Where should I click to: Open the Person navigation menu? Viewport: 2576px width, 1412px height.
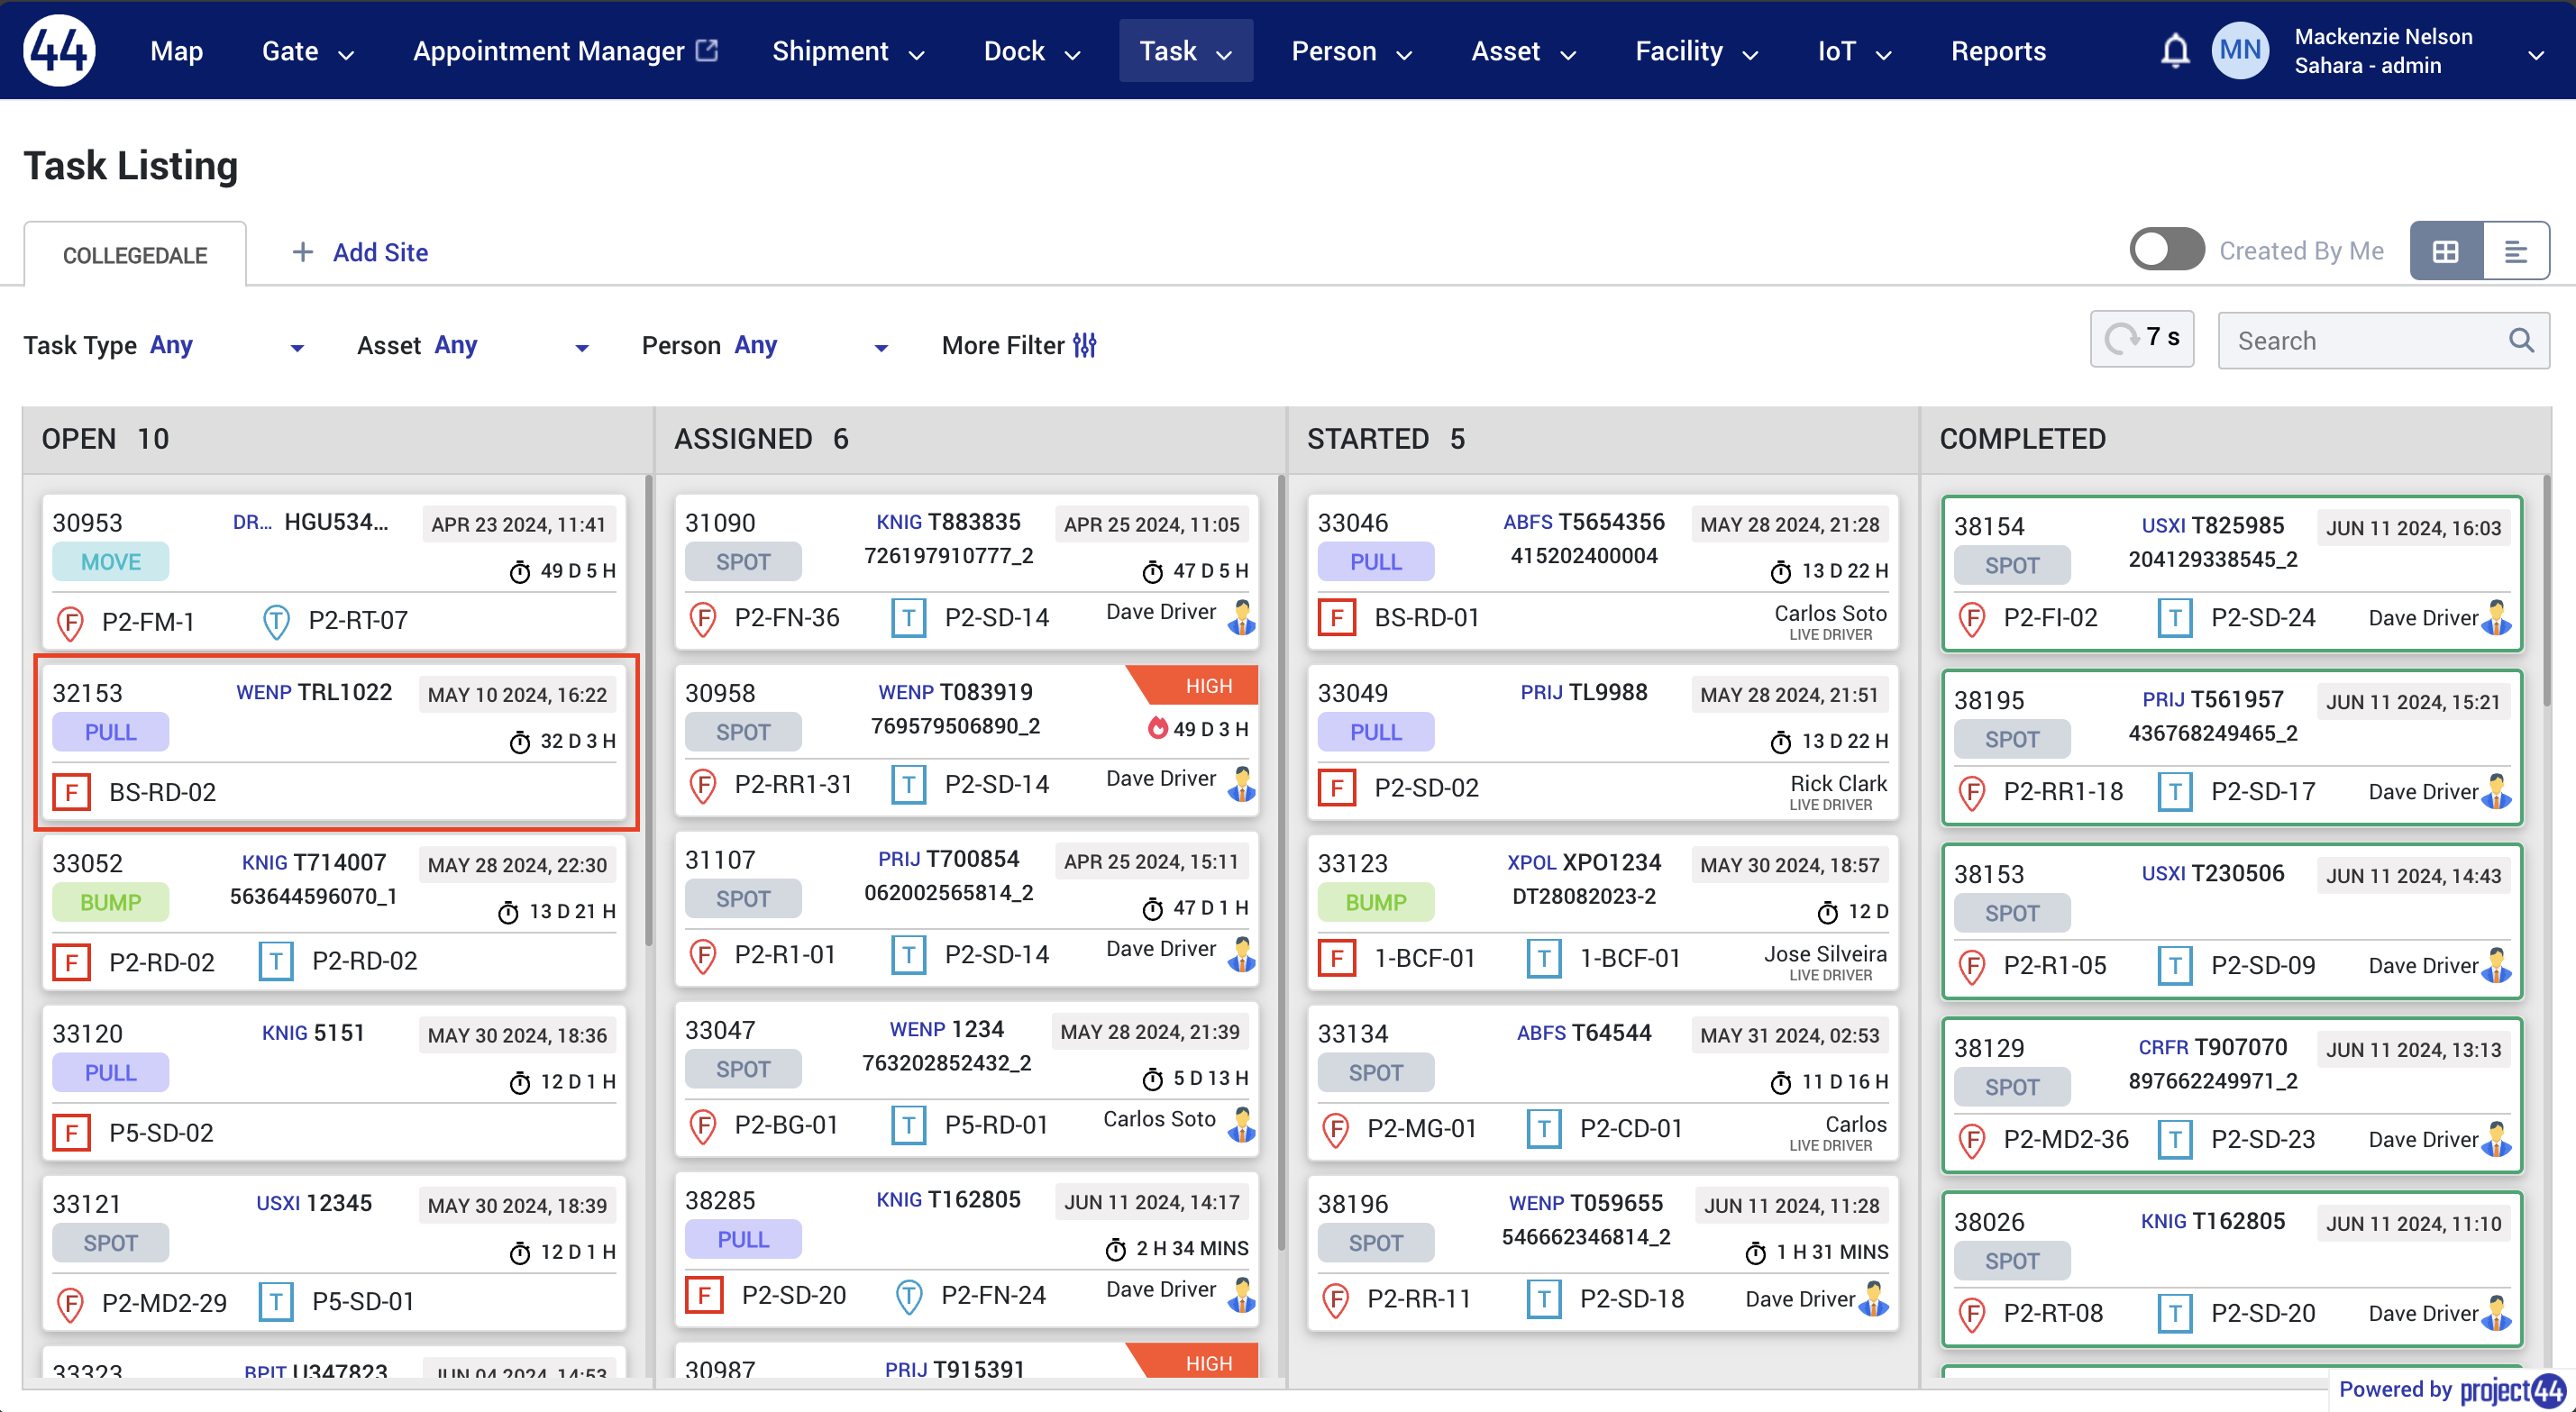[x=1351, y=51]
